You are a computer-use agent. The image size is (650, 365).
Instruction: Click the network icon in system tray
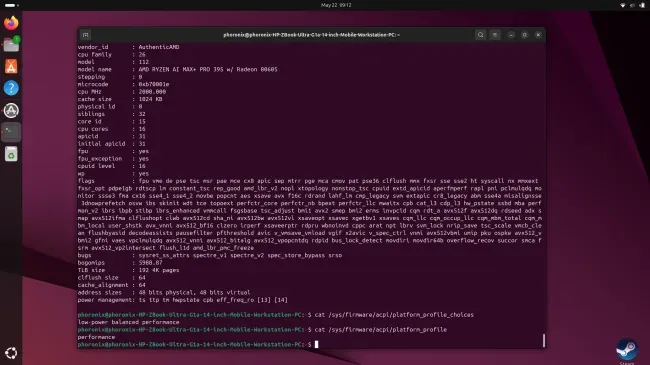coord(622,5)
